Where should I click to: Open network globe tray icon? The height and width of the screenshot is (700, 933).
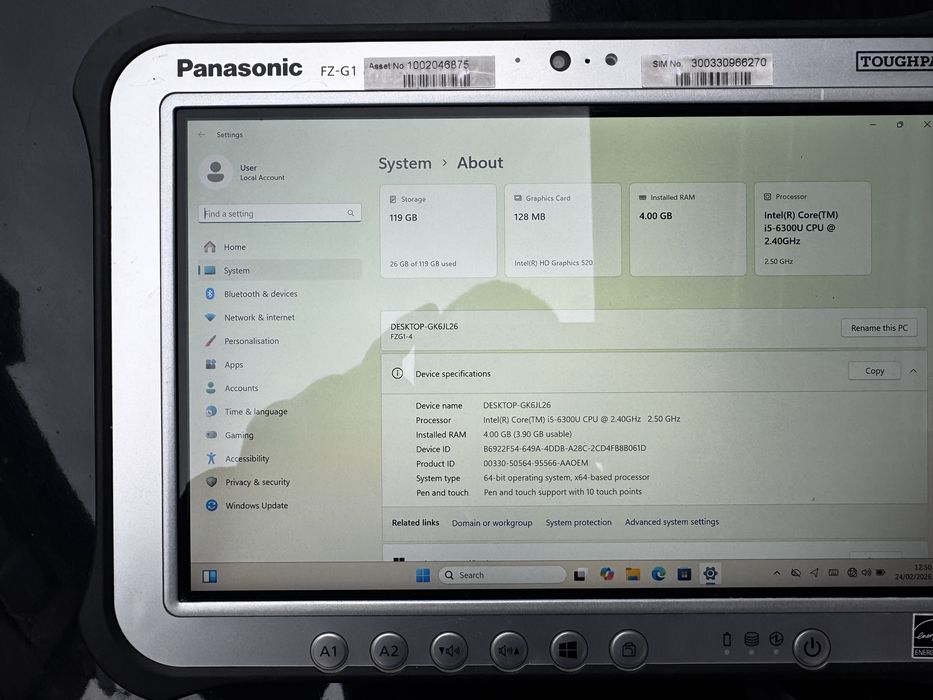click(852, 573)
